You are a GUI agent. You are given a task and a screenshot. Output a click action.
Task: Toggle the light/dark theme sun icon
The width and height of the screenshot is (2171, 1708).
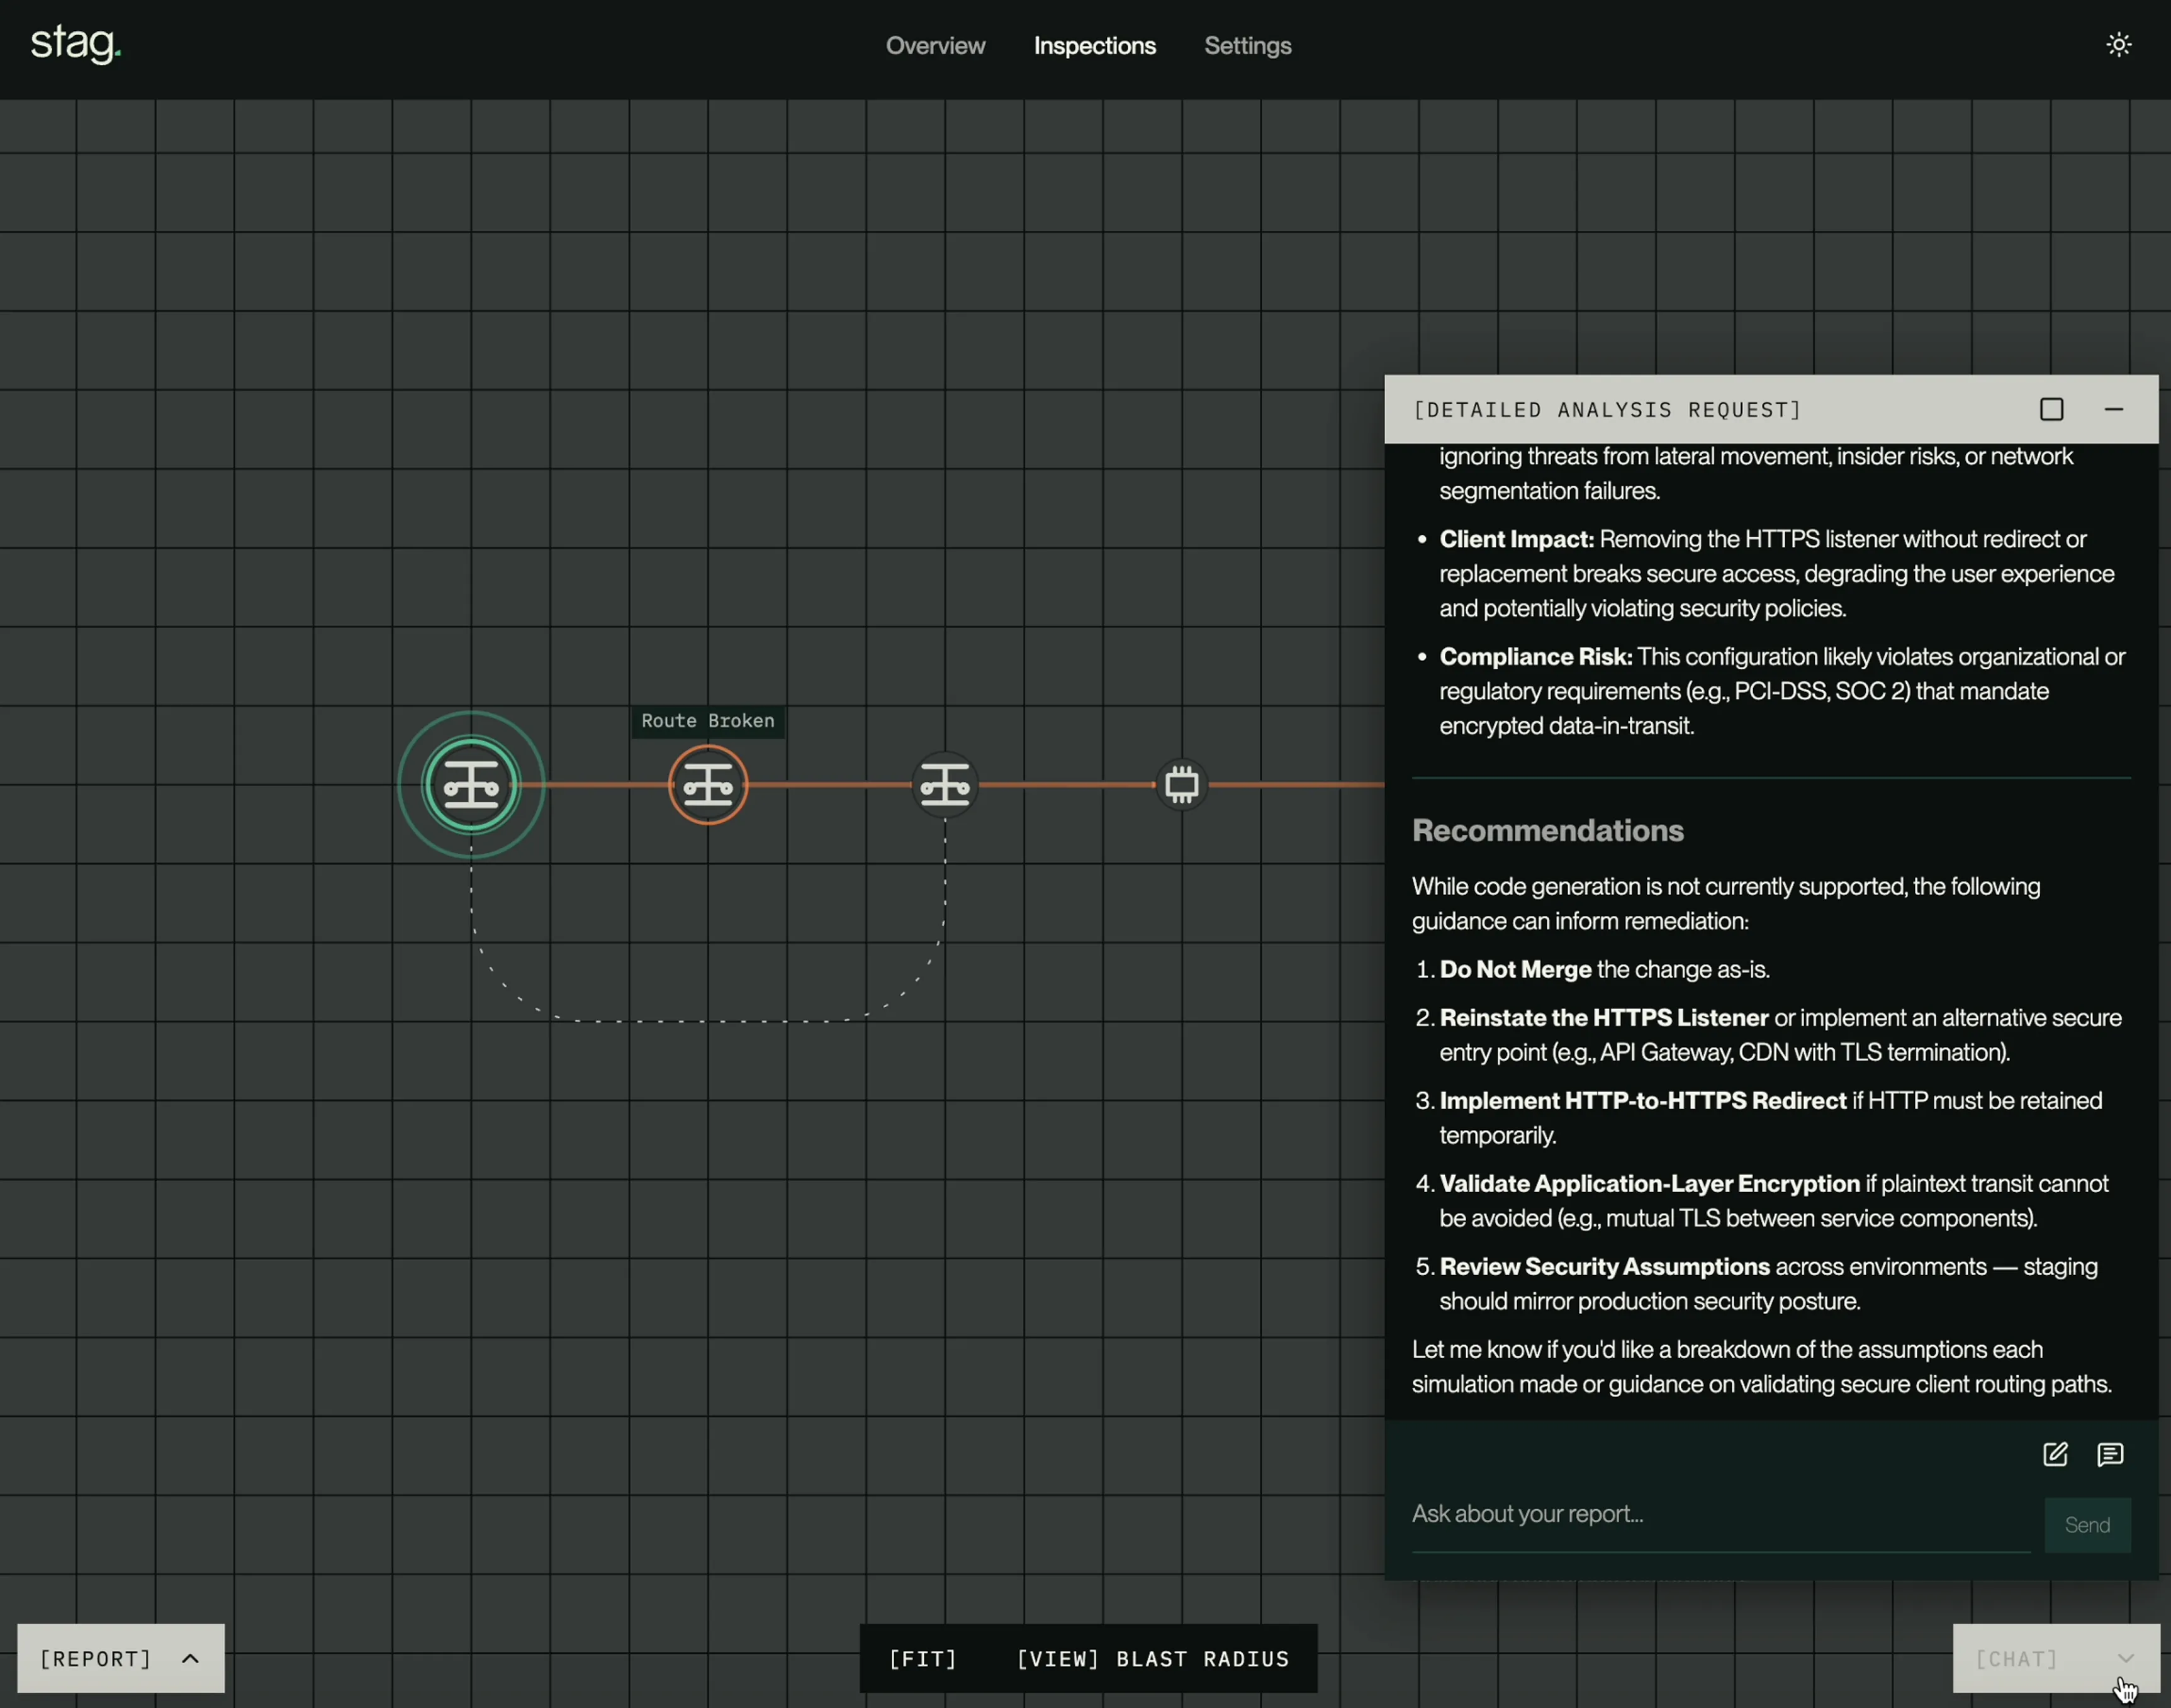click(2118, 45)
